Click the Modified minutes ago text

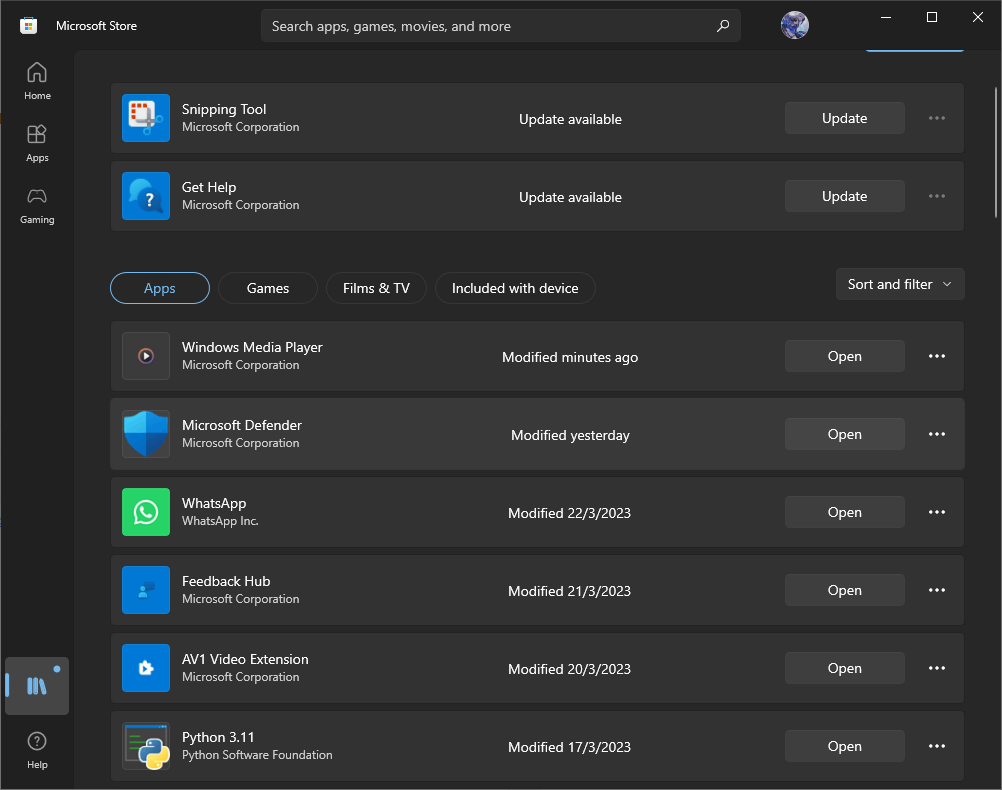(570, 357)
